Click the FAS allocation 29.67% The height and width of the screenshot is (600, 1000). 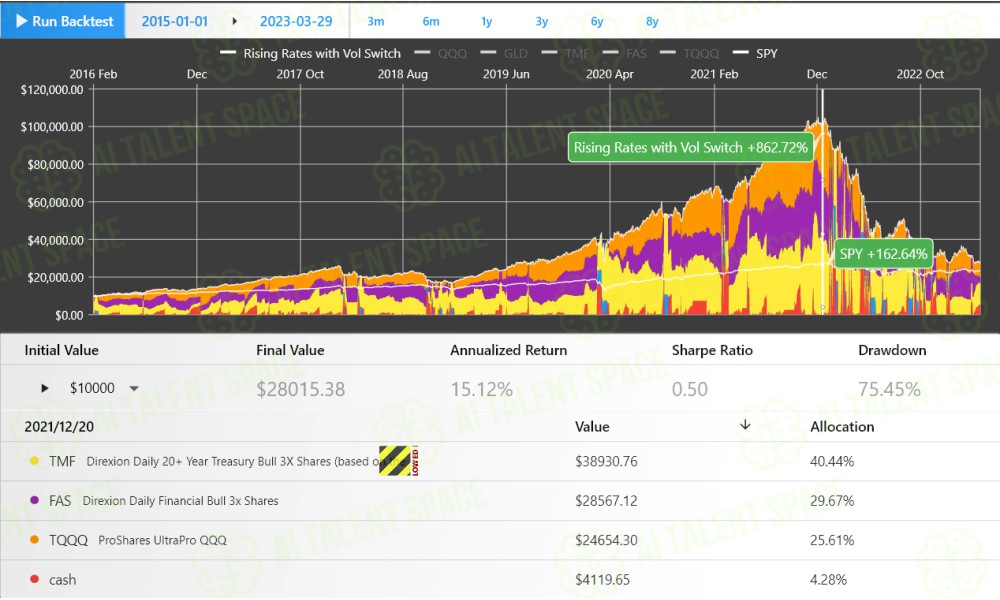pos(832,501)
